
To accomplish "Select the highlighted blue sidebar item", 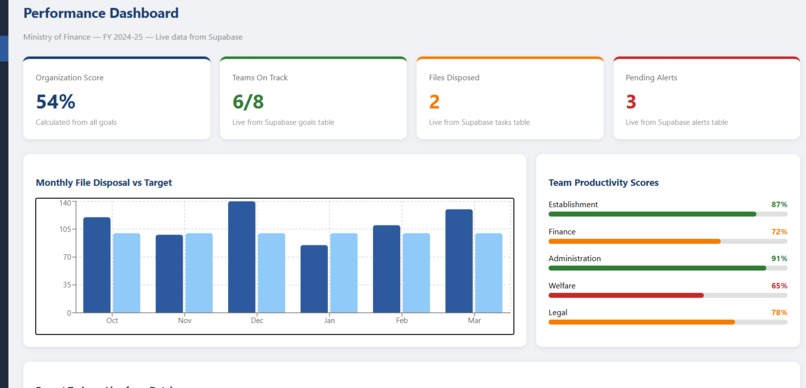I will [x=4, y=49].
